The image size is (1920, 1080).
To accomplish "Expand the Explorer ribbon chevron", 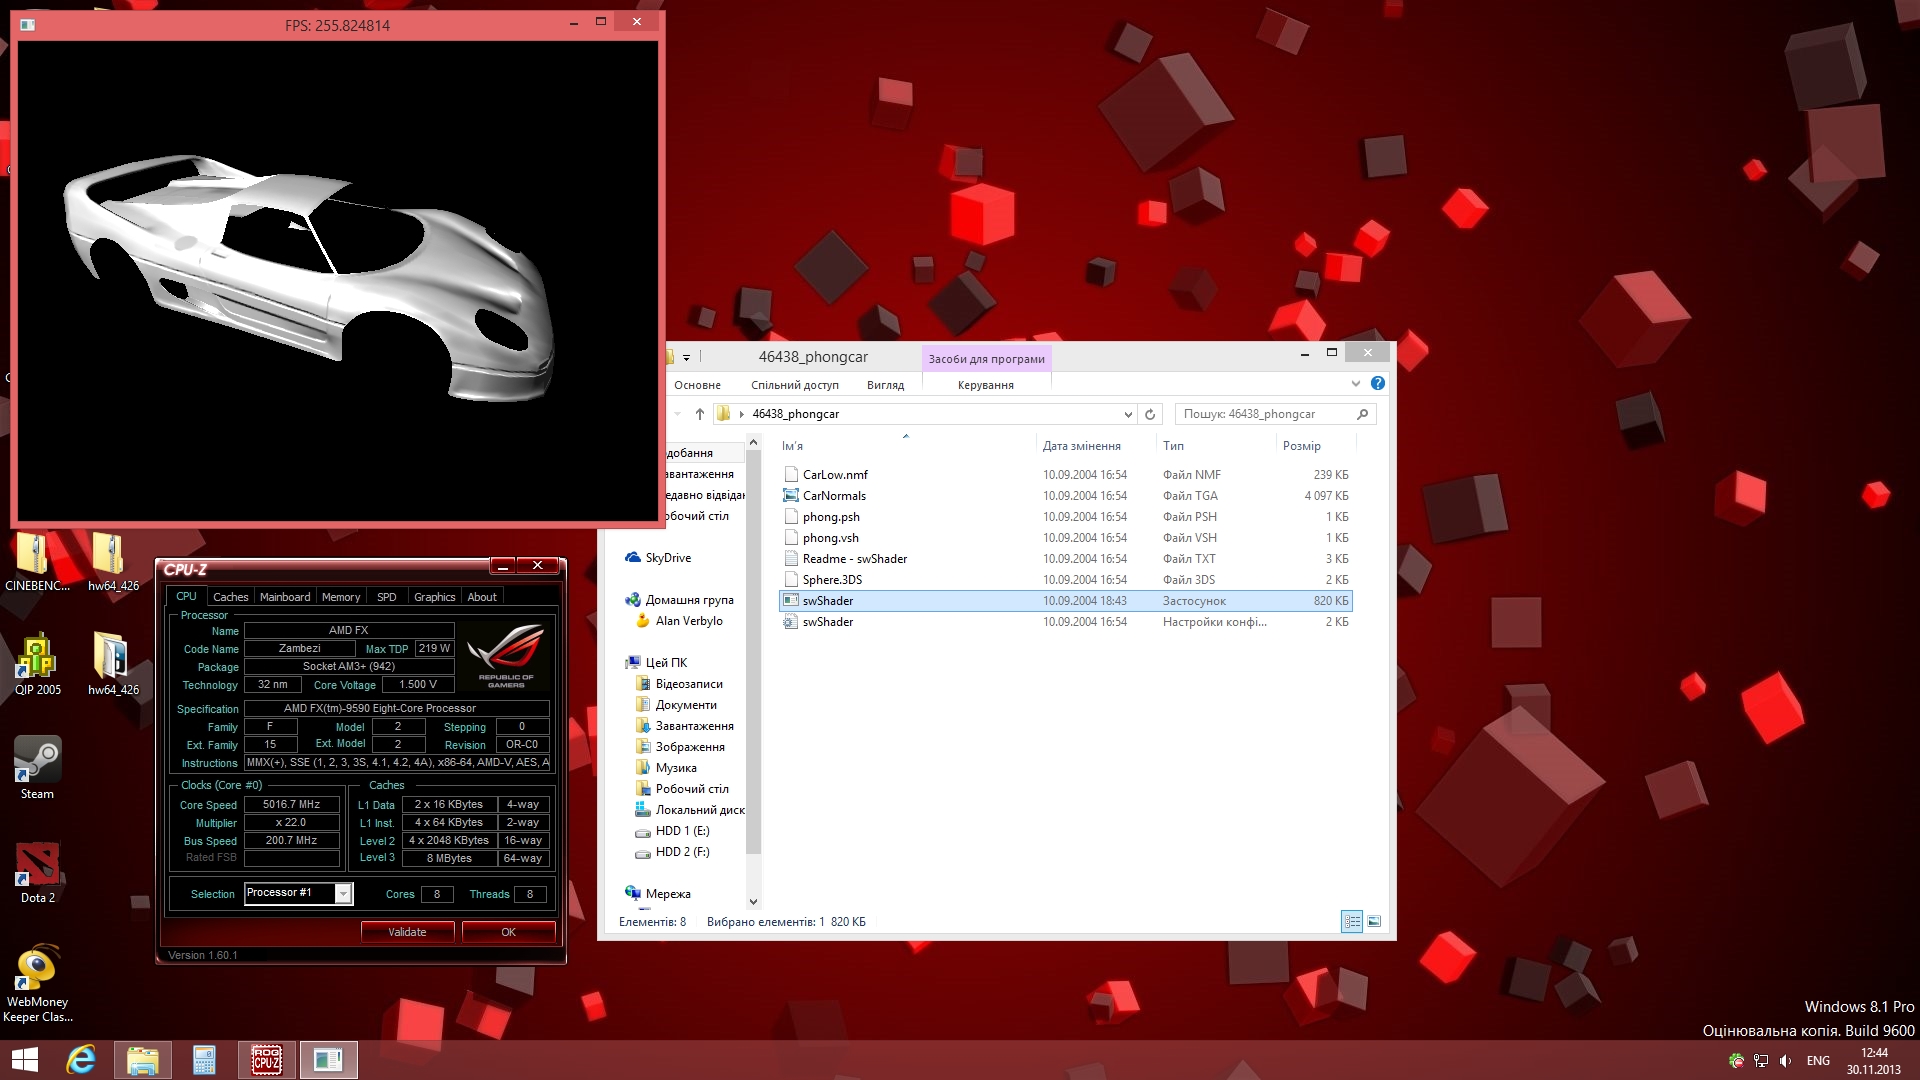I will (1355, 384).
